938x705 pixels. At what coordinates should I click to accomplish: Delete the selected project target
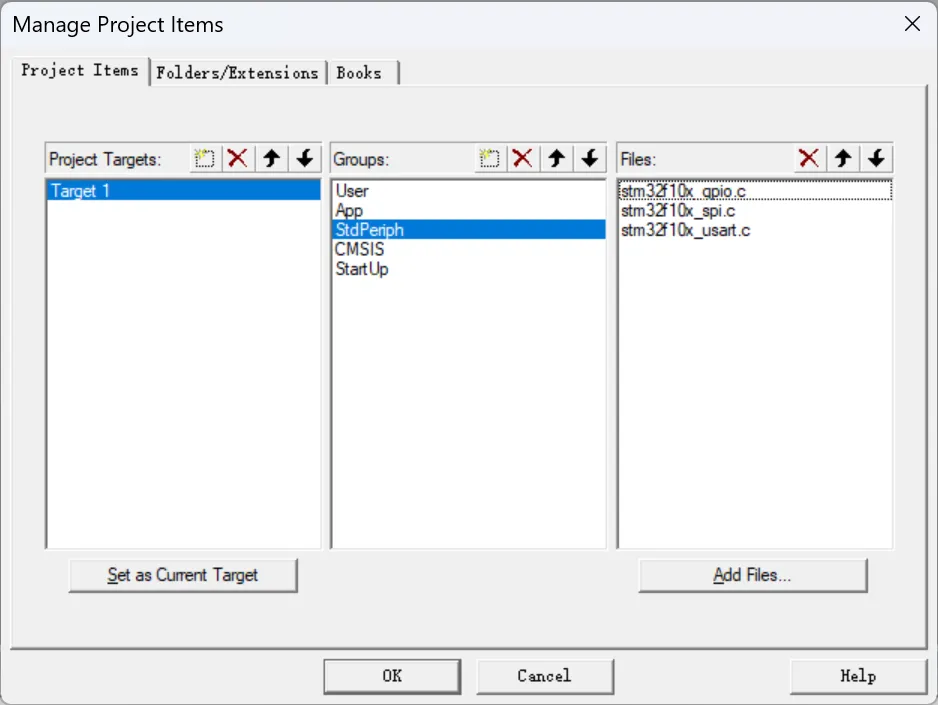pyautogui.click(x=237, y=158)
